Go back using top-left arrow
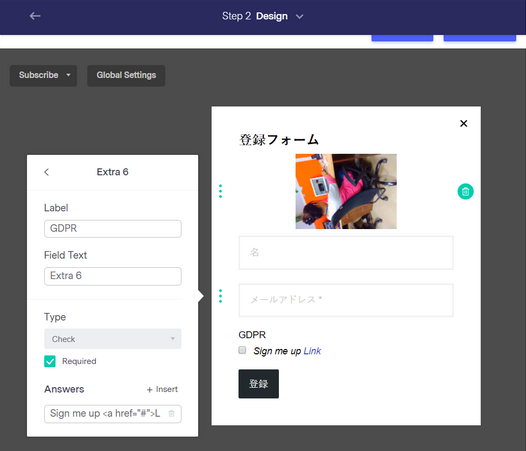 35,16
